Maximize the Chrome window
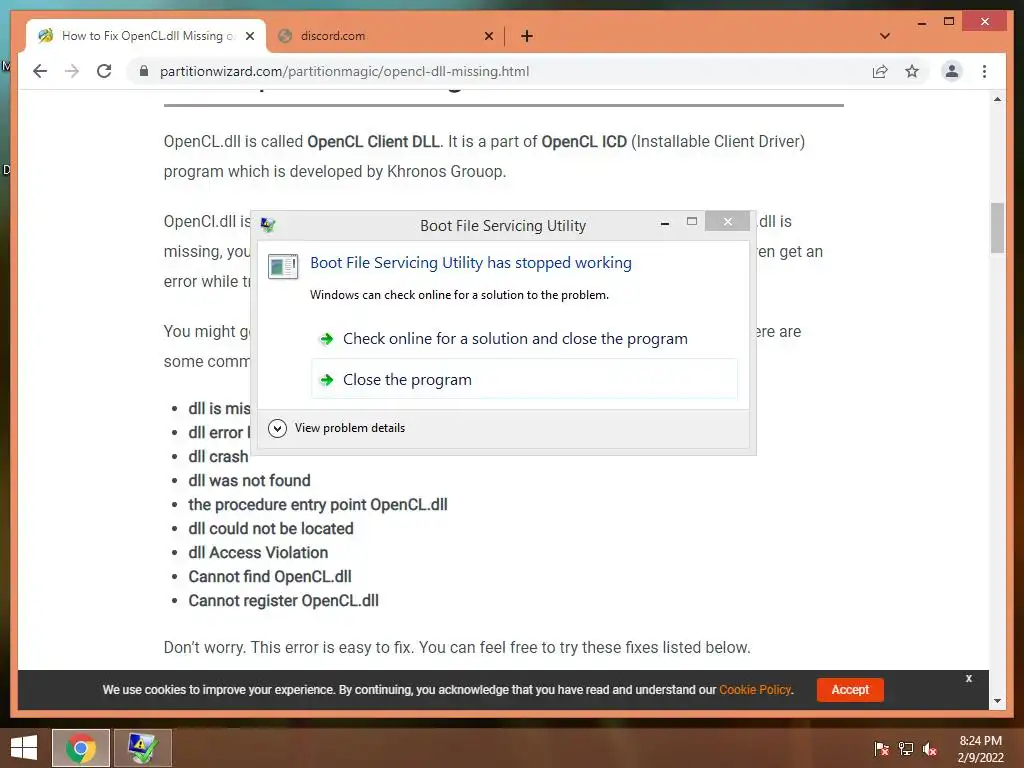1024x768 pixels. 949,22
